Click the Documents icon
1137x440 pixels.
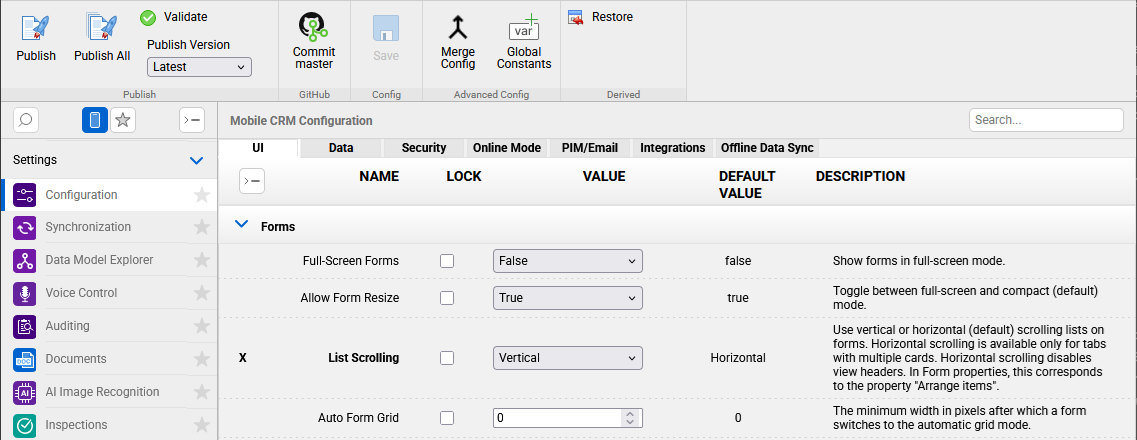pyautogui.click(x=25, y=360)
